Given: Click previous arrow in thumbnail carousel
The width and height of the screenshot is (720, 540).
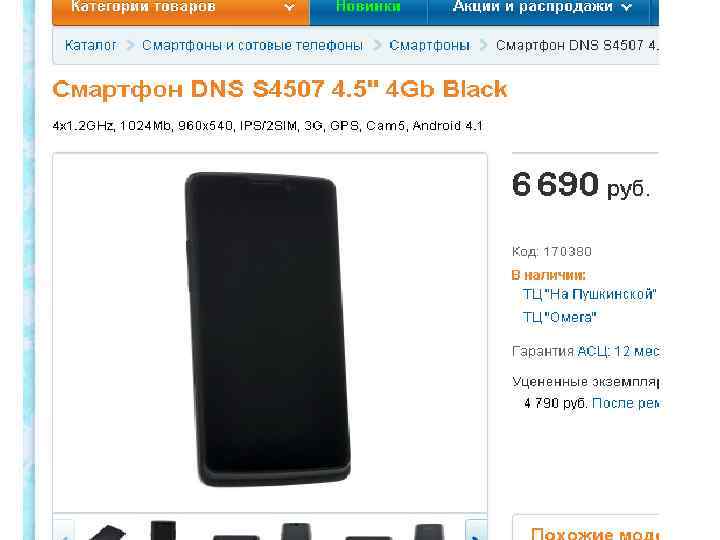Looking at the screenshot, I should 64,531.
